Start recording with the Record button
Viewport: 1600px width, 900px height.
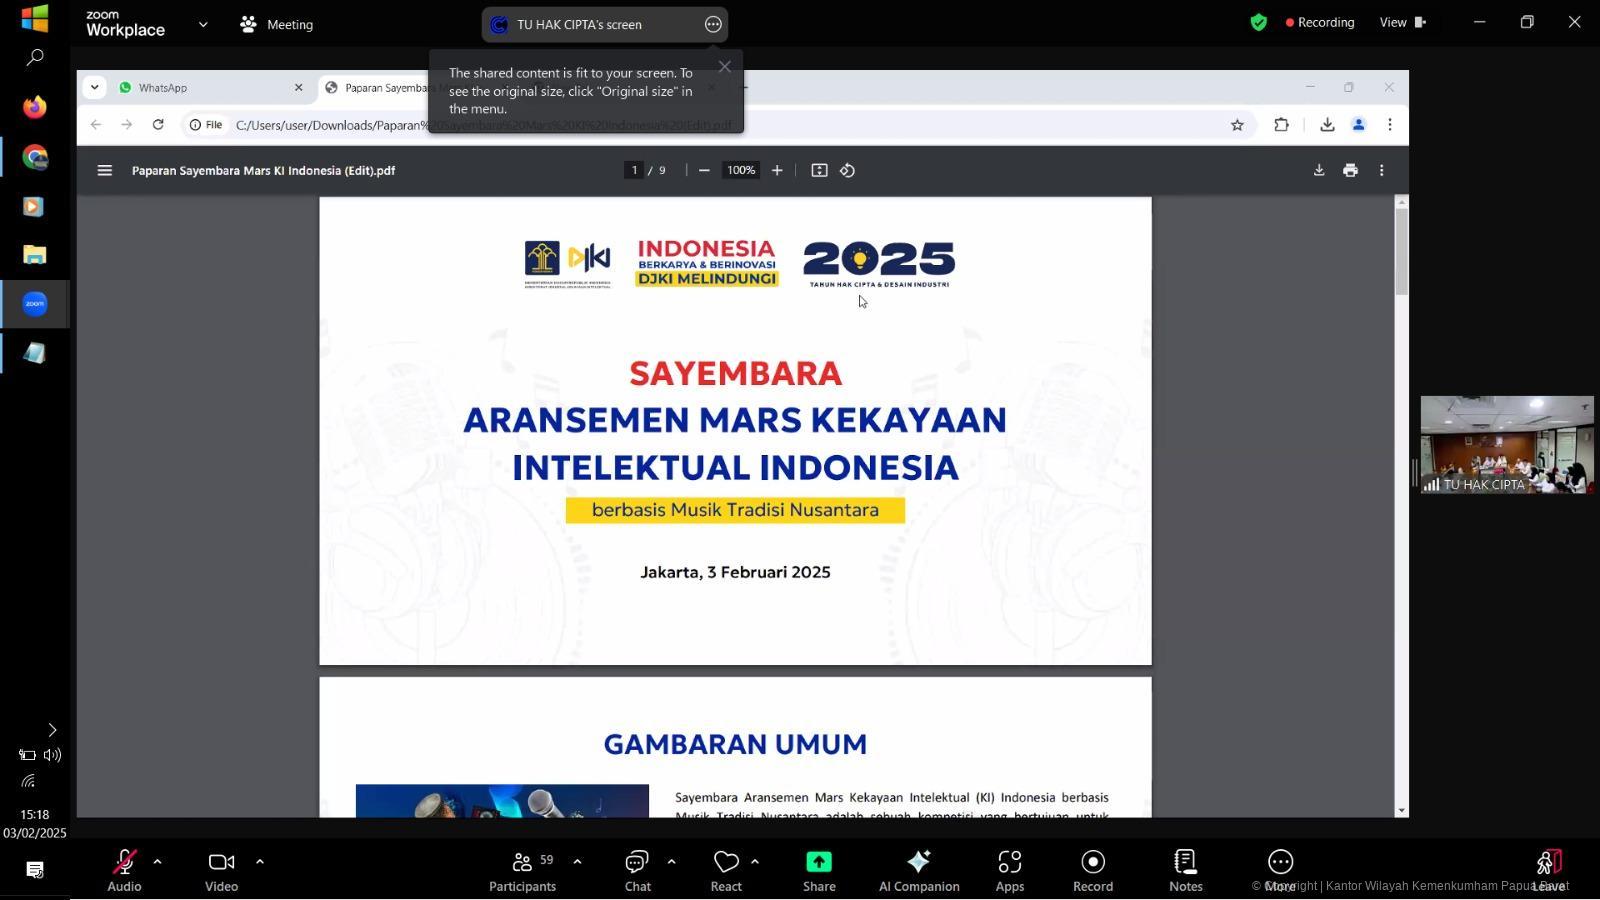1092,870
